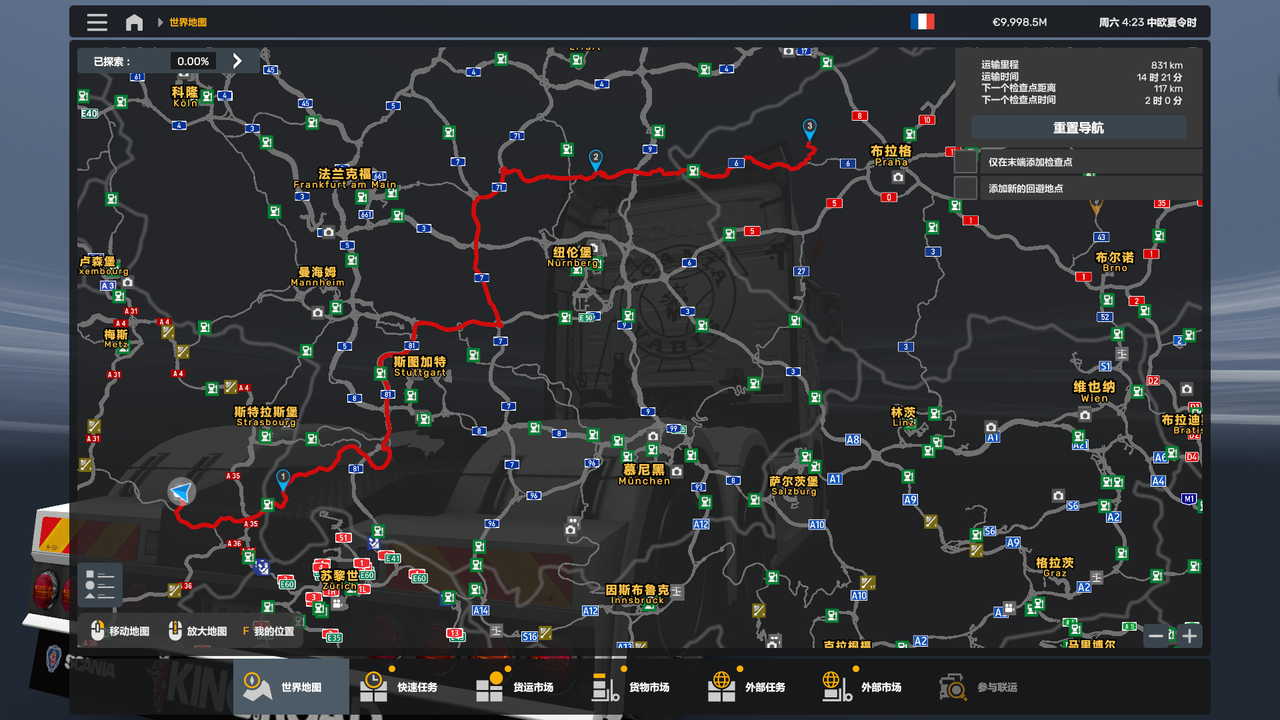Click the 世界地图 breadcrumb link
The image size is (1280, 720).
click(188, 22)
